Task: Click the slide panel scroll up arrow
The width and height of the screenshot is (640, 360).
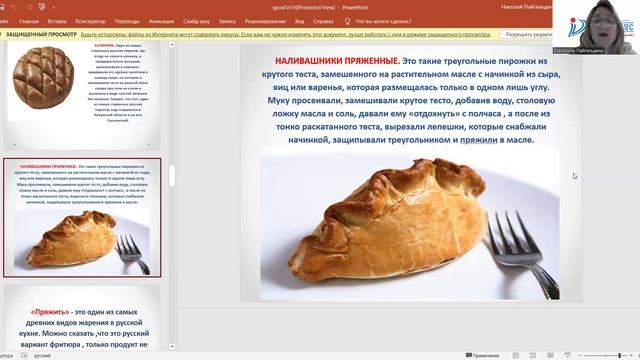Action: [172, 44]
